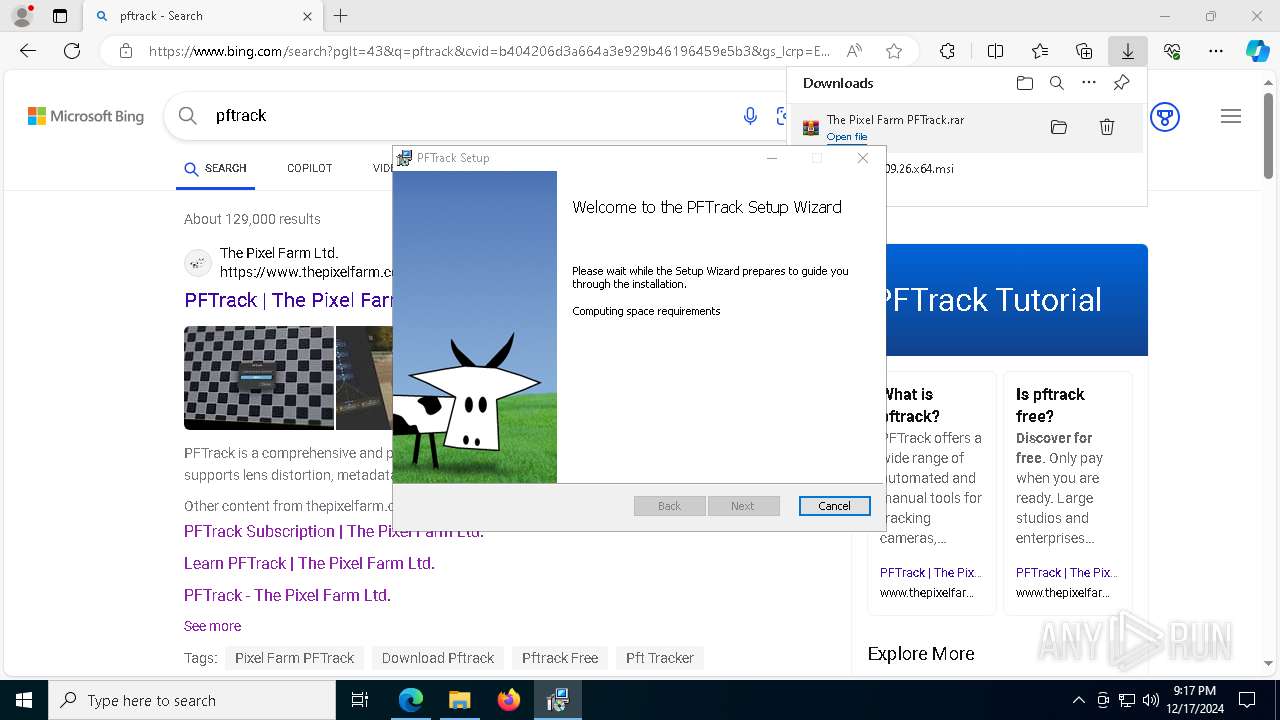Click the Open file link
Viewport: 1280px width, 720px height.
point(847,137)
